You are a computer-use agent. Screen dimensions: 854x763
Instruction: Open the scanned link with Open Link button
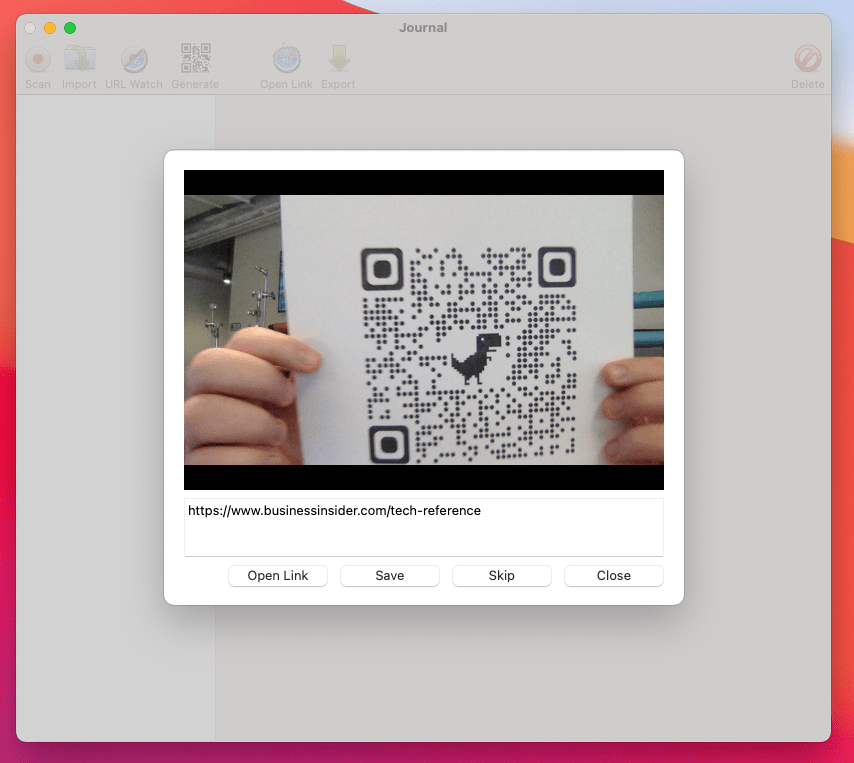point(277,575)
